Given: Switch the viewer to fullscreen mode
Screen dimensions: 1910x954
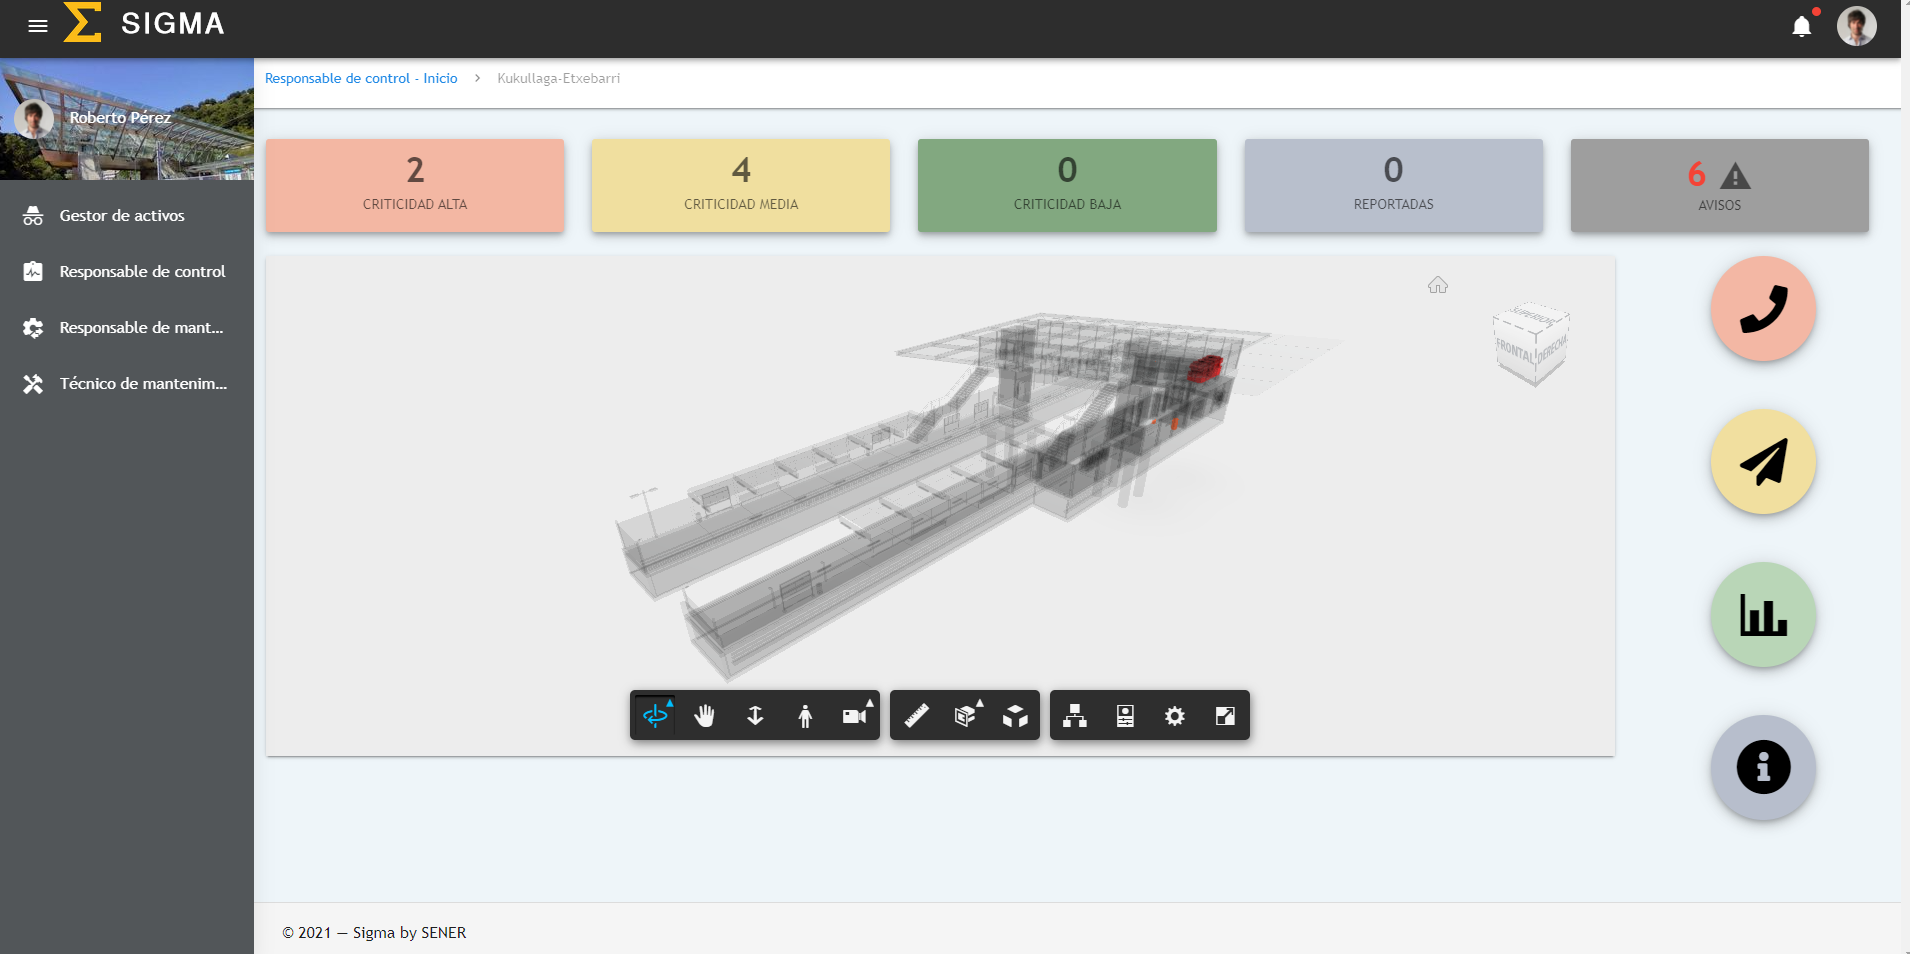Looking at the screenshot, I should click(x=1225, y=715).
